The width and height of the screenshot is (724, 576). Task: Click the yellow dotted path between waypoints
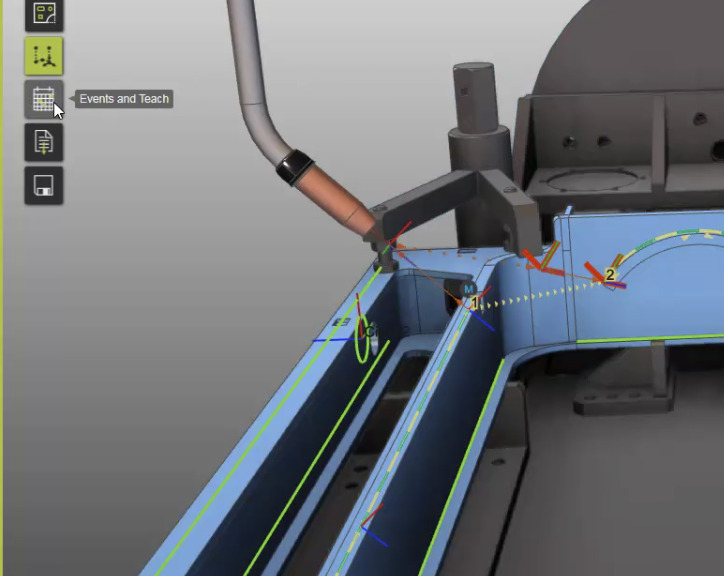540,291
